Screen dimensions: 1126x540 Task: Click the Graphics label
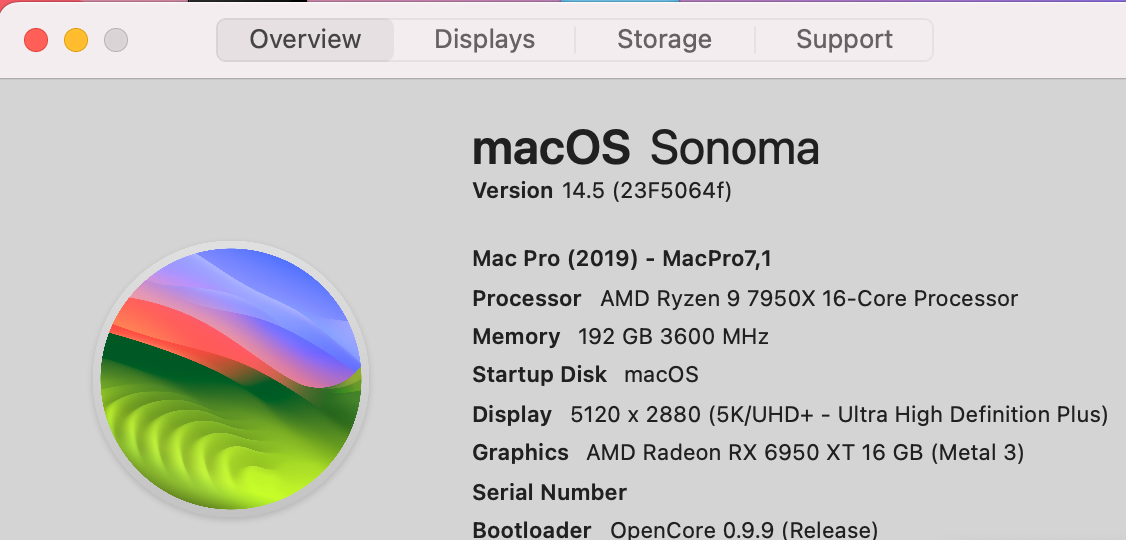pos(520,452)
